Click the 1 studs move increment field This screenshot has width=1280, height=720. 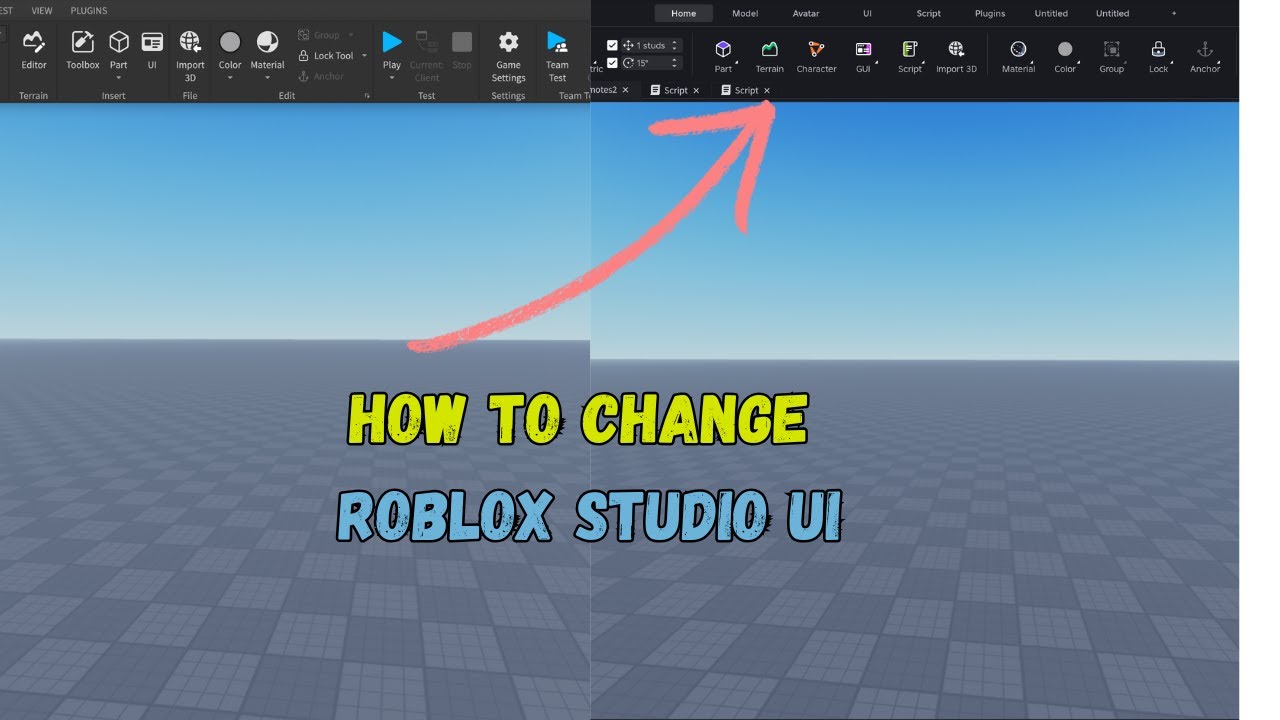click(x=651, y=45)
